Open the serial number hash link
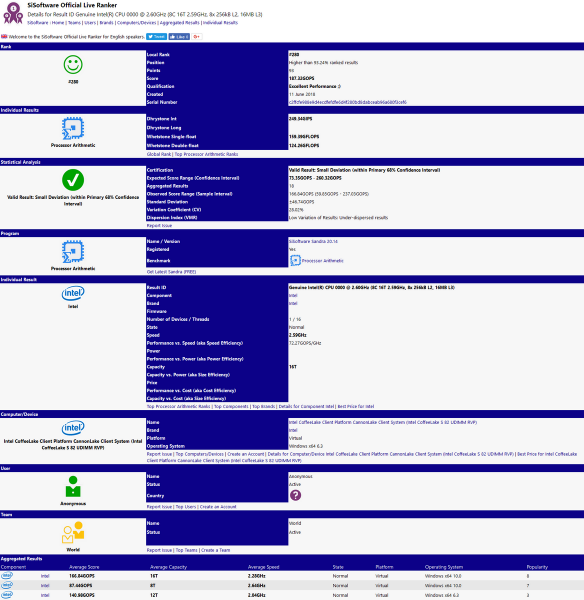The image size is (584, 600). (347, 102)
